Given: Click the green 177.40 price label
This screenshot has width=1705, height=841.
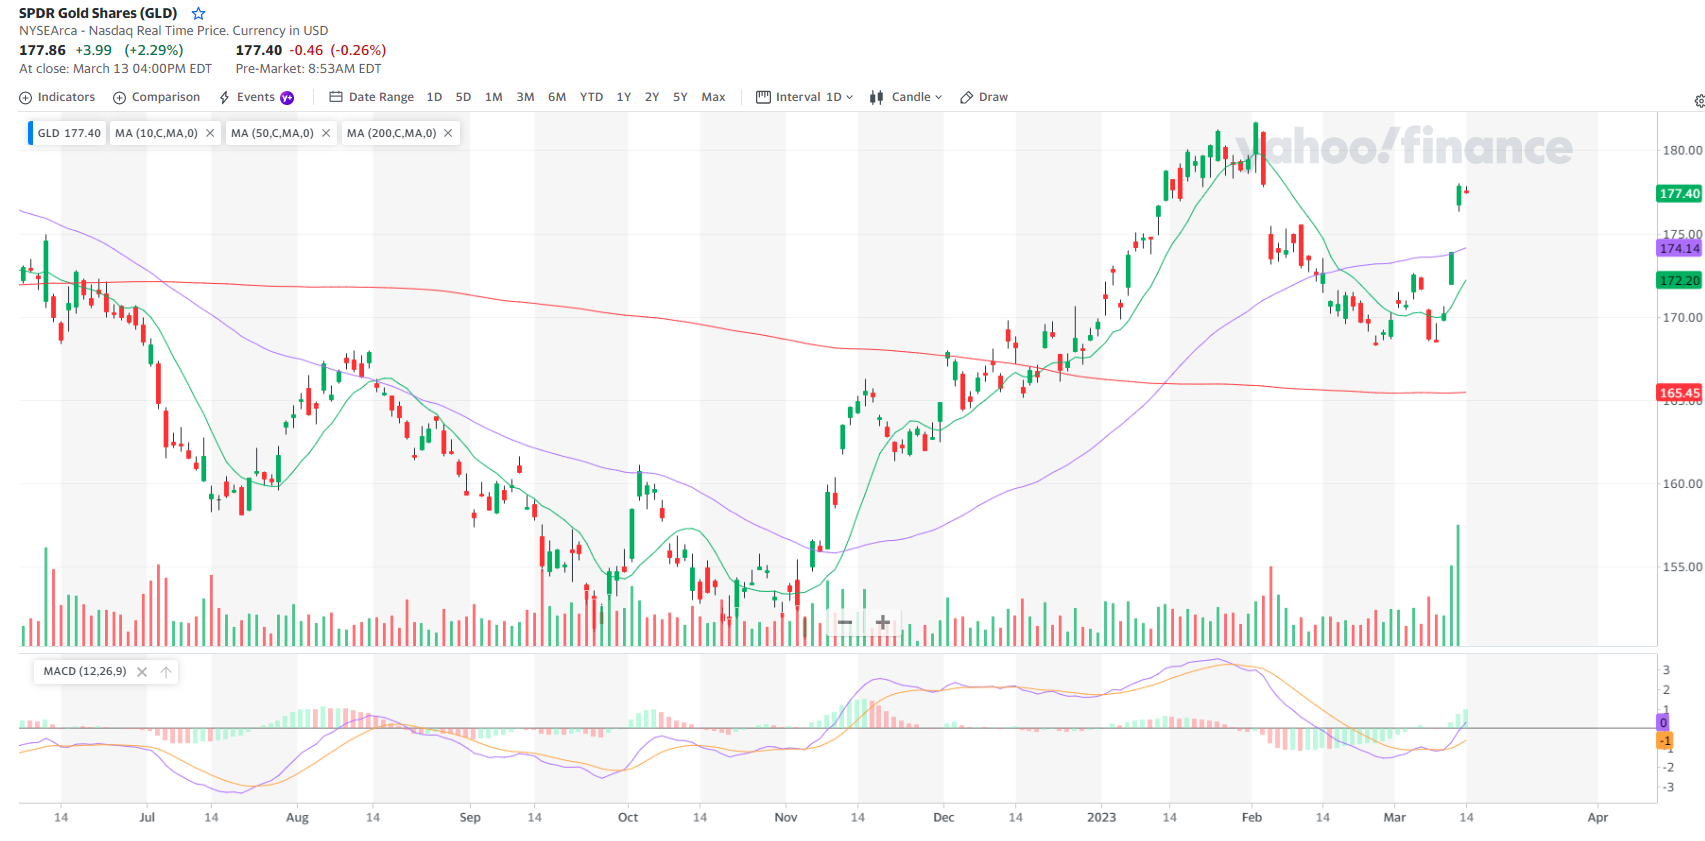Looking at the screenshot, I should click(1679, 194).
